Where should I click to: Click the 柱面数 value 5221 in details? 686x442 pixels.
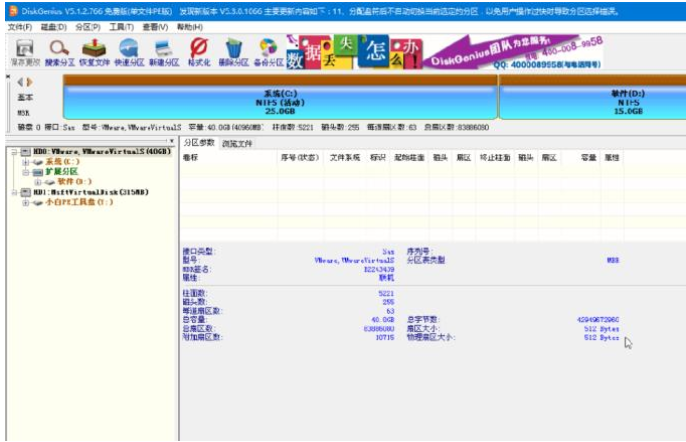[386, 293]
